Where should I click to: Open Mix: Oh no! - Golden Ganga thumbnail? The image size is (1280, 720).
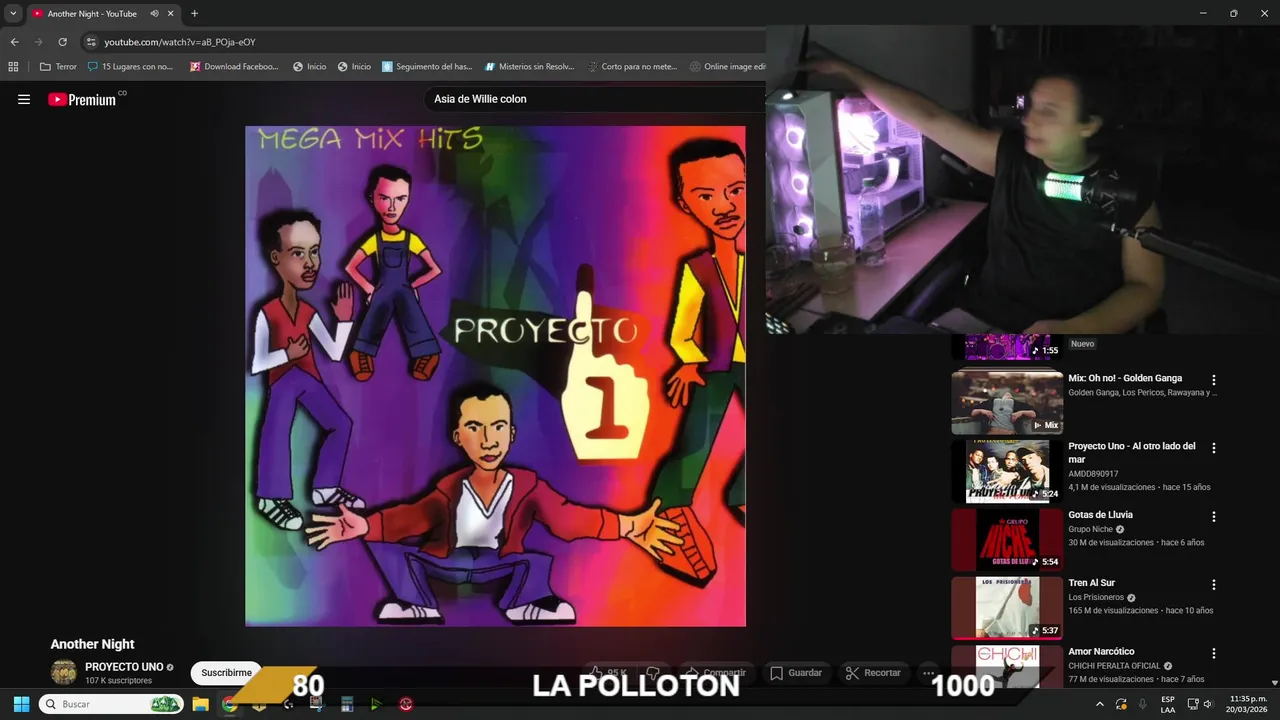tap(1007, 403)
